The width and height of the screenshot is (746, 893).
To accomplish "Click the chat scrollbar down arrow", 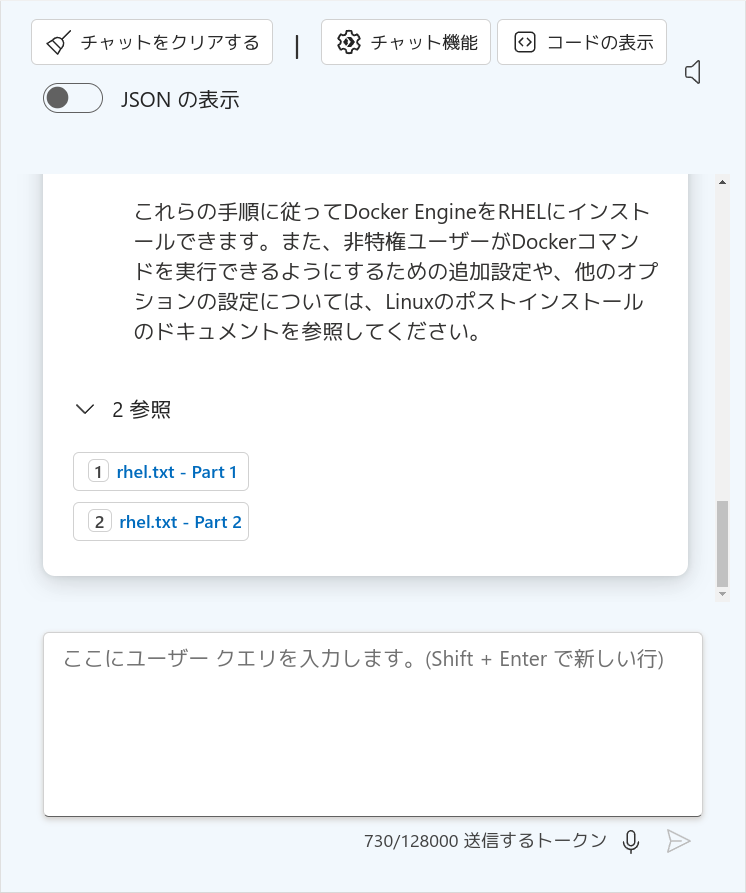I will (722, 594).
